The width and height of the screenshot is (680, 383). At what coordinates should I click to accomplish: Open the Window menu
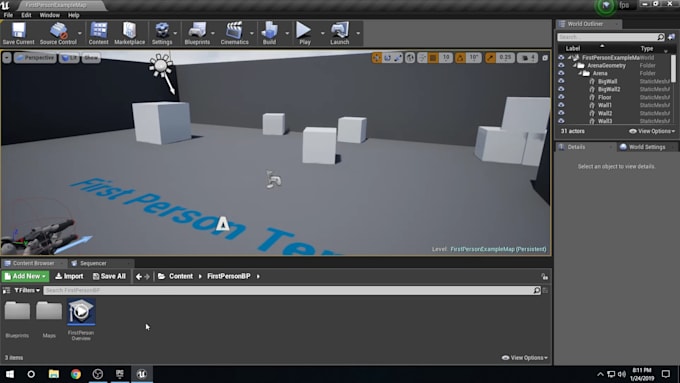49,15
